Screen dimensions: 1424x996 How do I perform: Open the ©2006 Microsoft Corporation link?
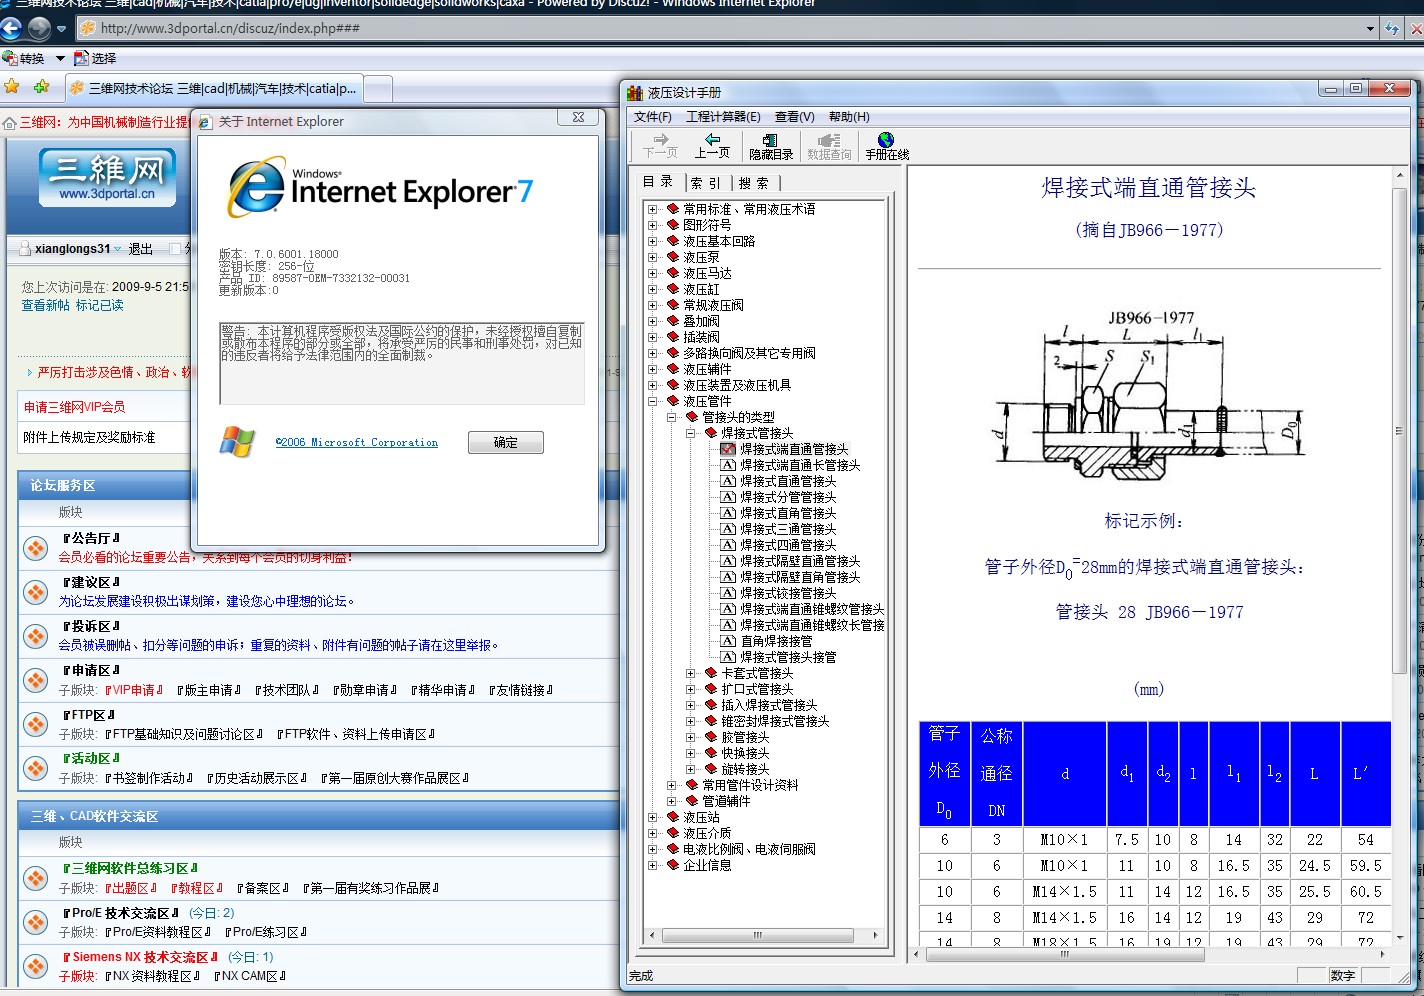click(357, 442)
